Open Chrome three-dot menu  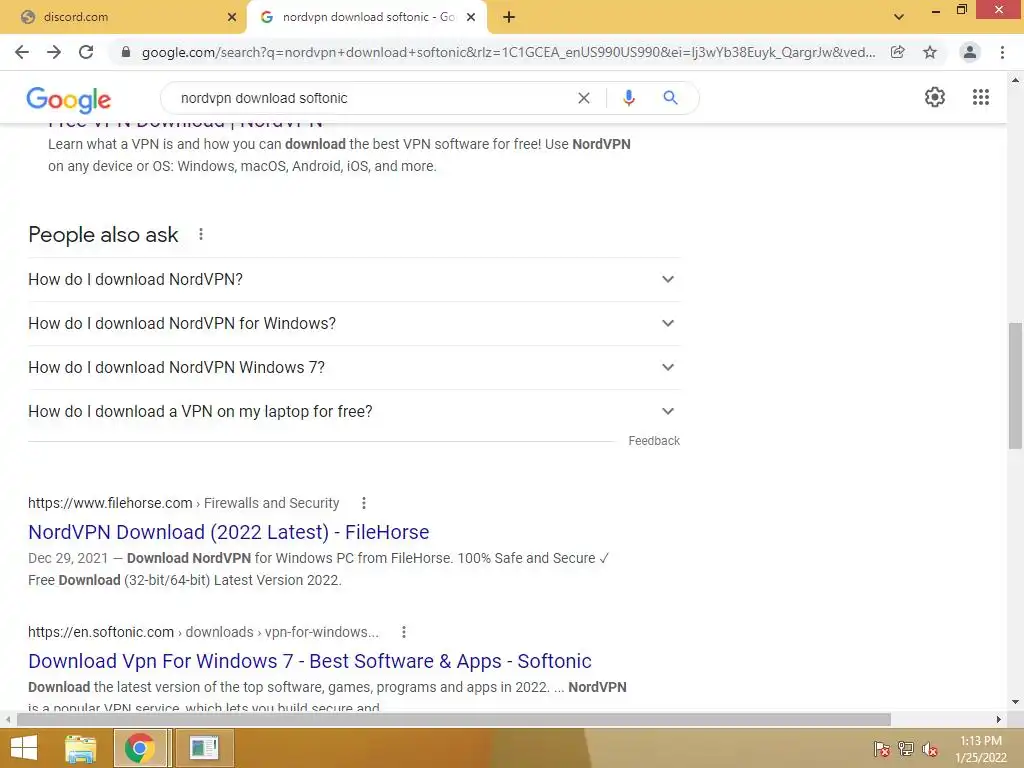click(1002, 52)
